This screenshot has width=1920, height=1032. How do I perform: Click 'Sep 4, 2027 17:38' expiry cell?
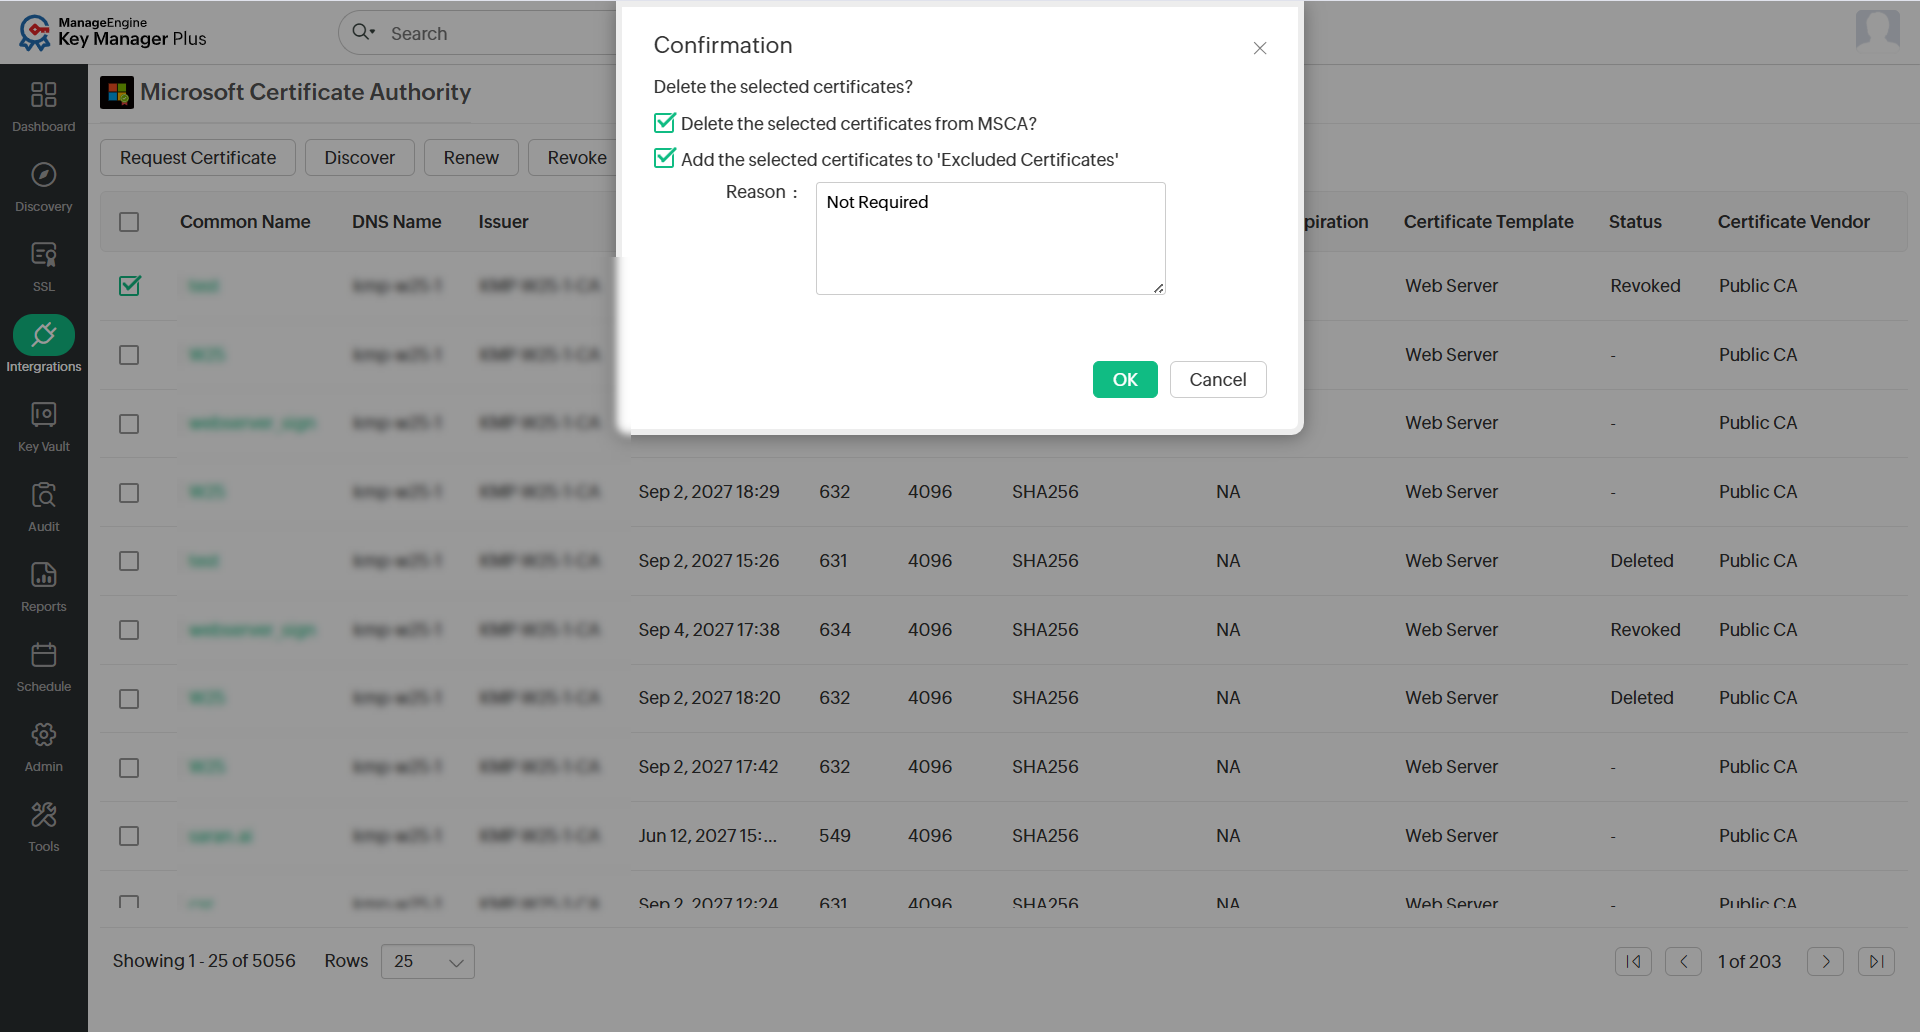709,630
